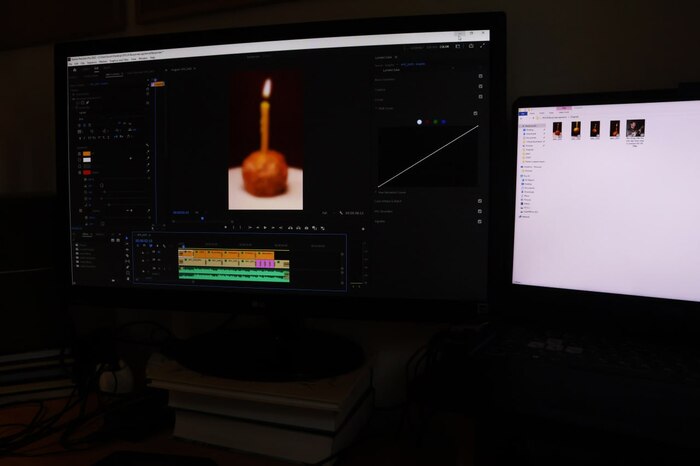The width and height of the screenshot is (700, 466).
Task: Click Step Back one frame button
Action: [258, 228]
